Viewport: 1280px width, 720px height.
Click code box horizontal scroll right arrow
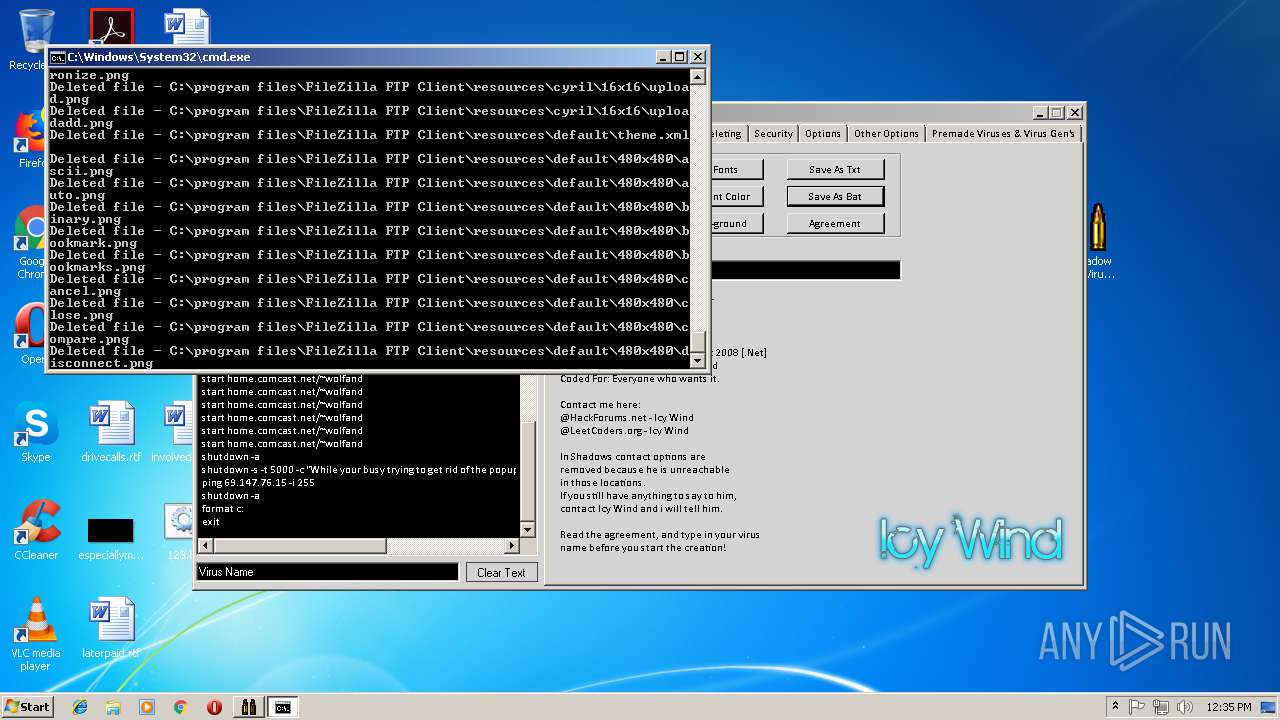(512, 546)
